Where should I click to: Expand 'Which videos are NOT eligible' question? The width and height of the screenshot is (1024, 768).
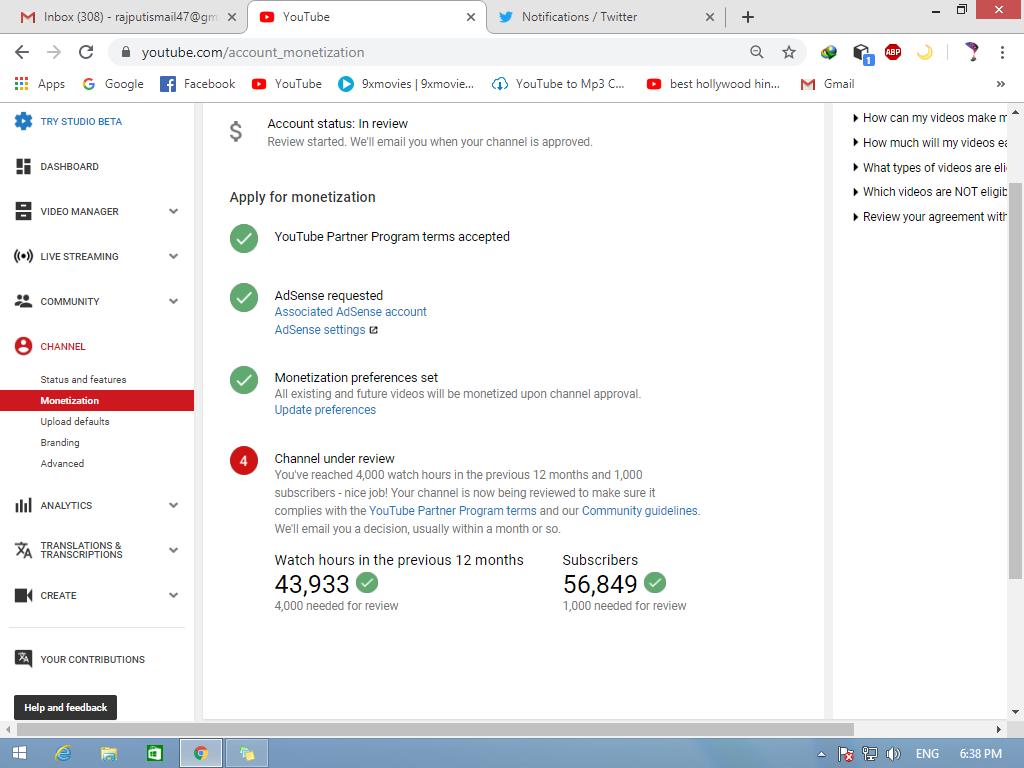click(930, 191)
